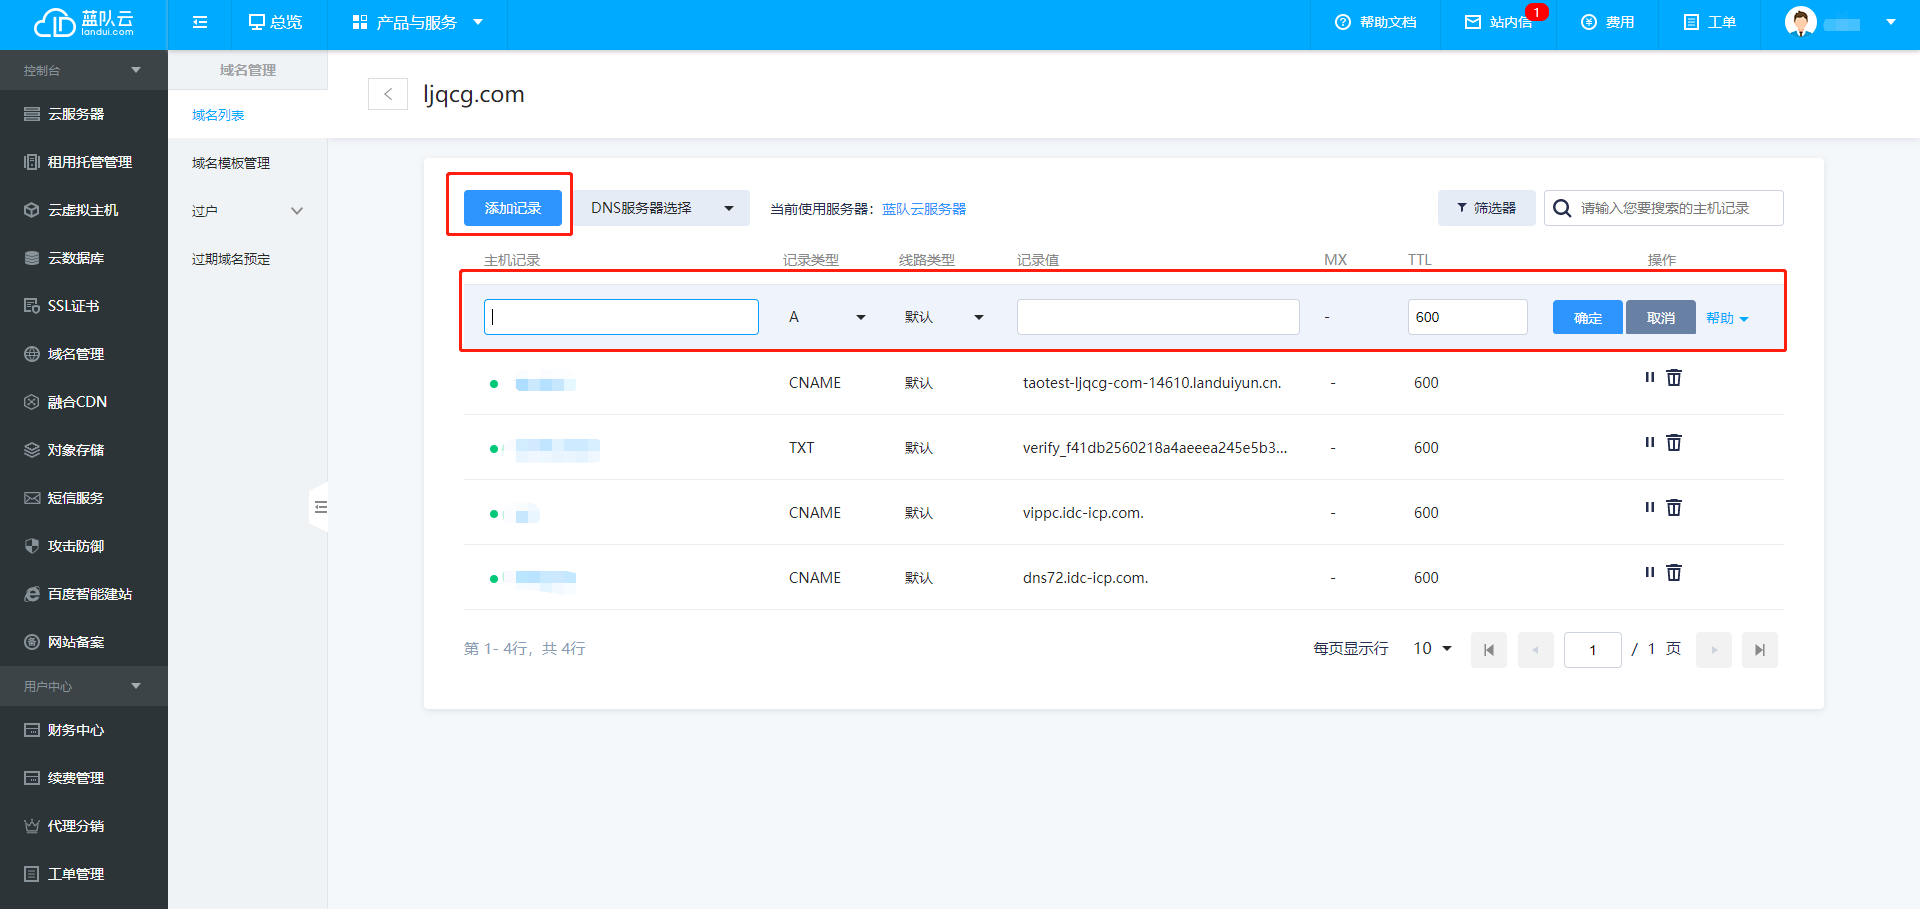Change rows per page dropdown from 10
Viewport: 1920px width, 909px height.
point(1432,649)
